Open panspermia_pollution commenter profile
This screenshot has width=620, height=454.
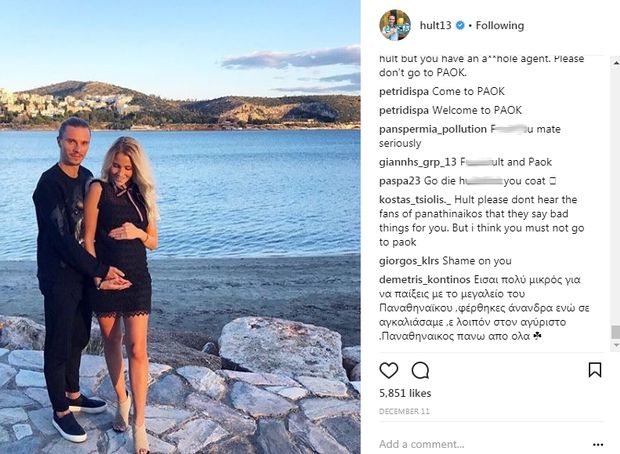click(433, 129)
